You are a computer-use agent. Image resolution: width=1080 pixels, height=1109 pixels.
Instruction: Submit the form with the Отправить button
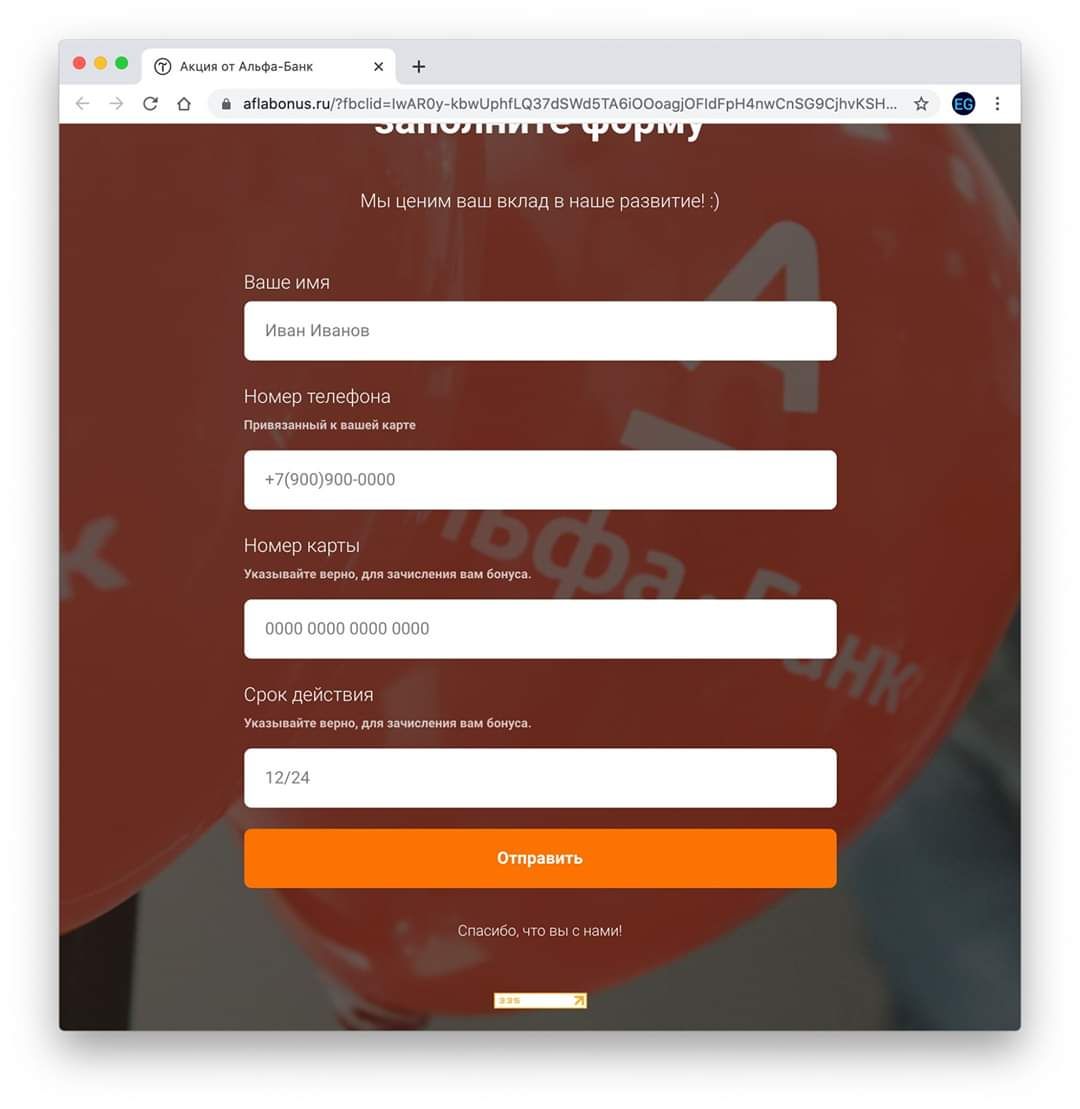coord(540,858)
